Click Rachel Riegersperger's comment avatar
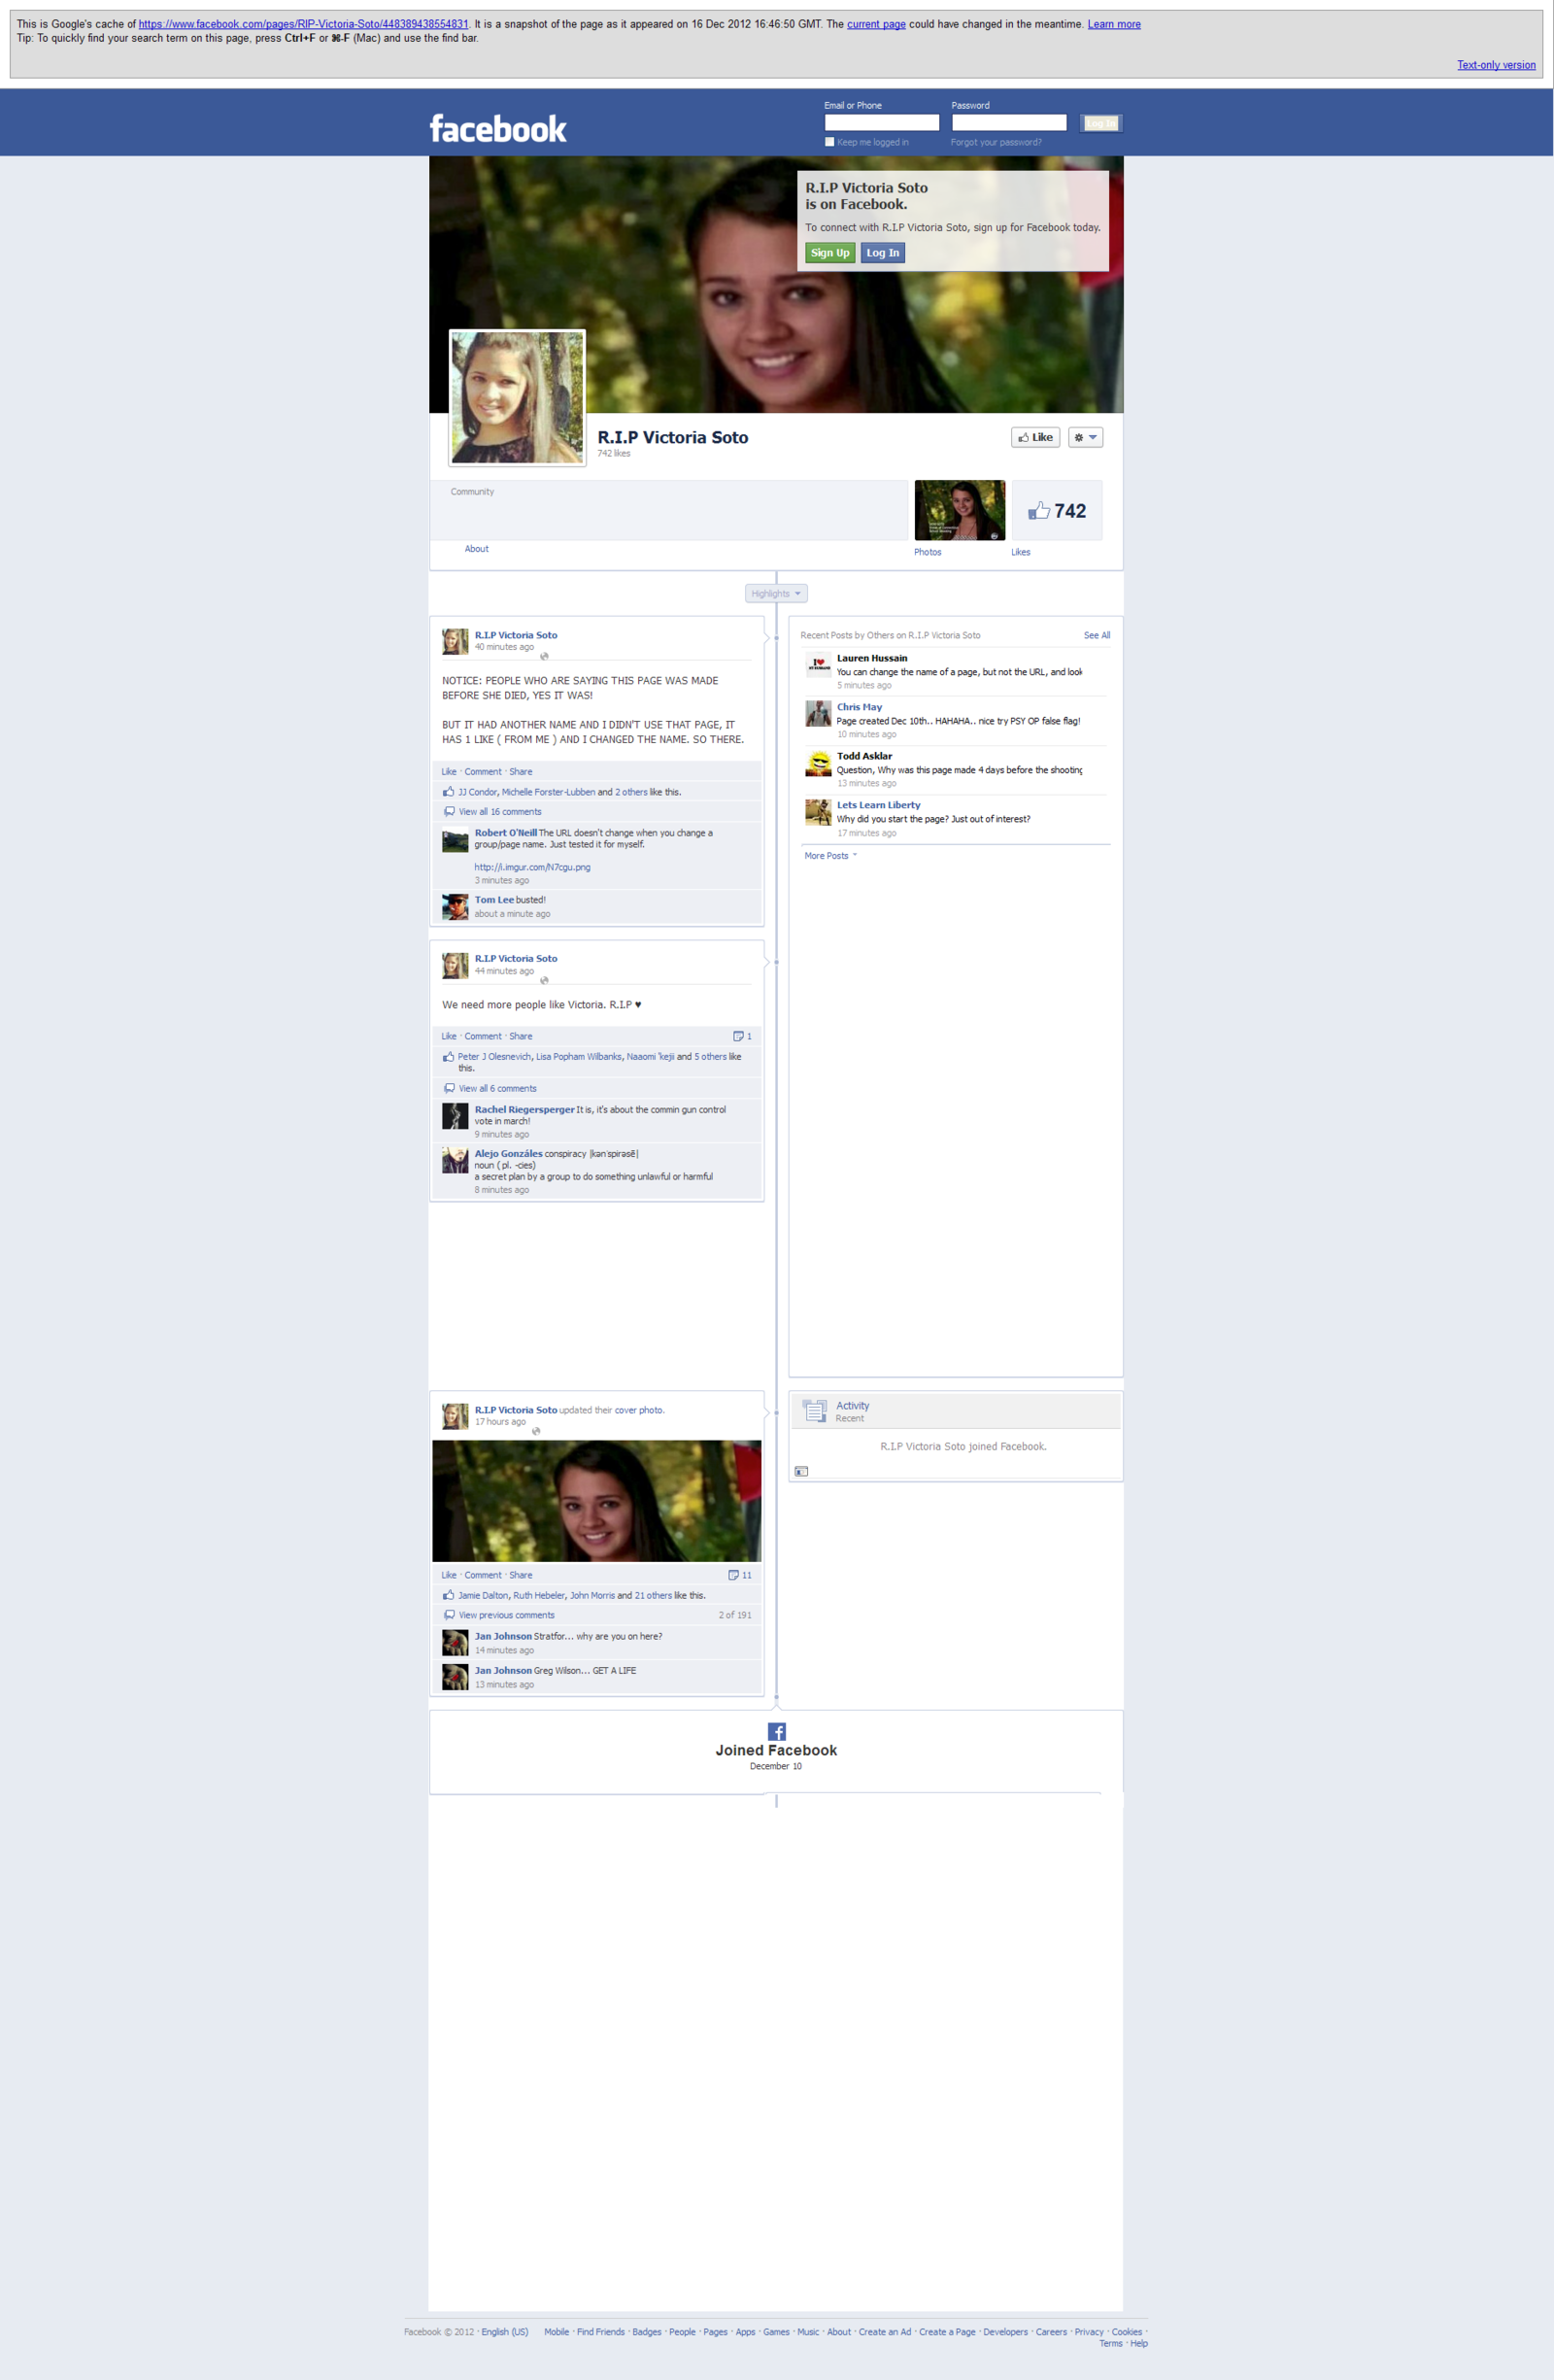This screenshot has height=2380, width=1554. (455, 1116)
